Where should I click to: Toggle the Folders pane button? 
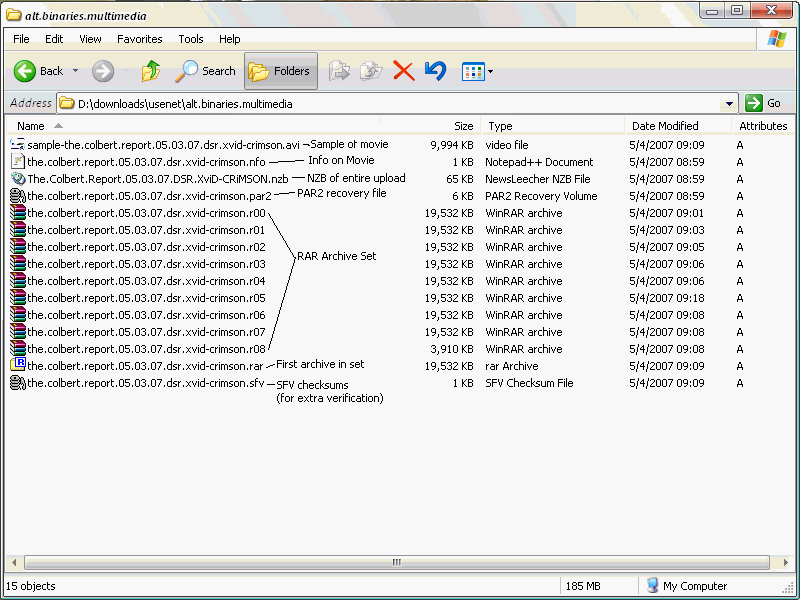coord(281,71)
